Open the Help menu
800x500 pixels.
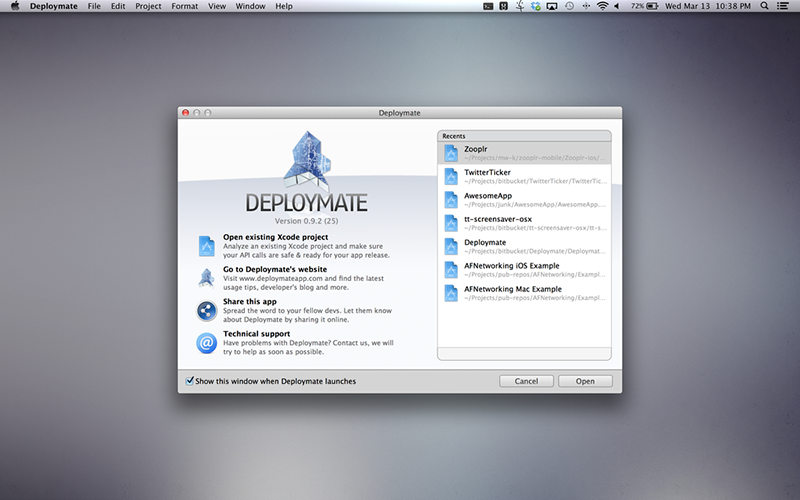284,6
